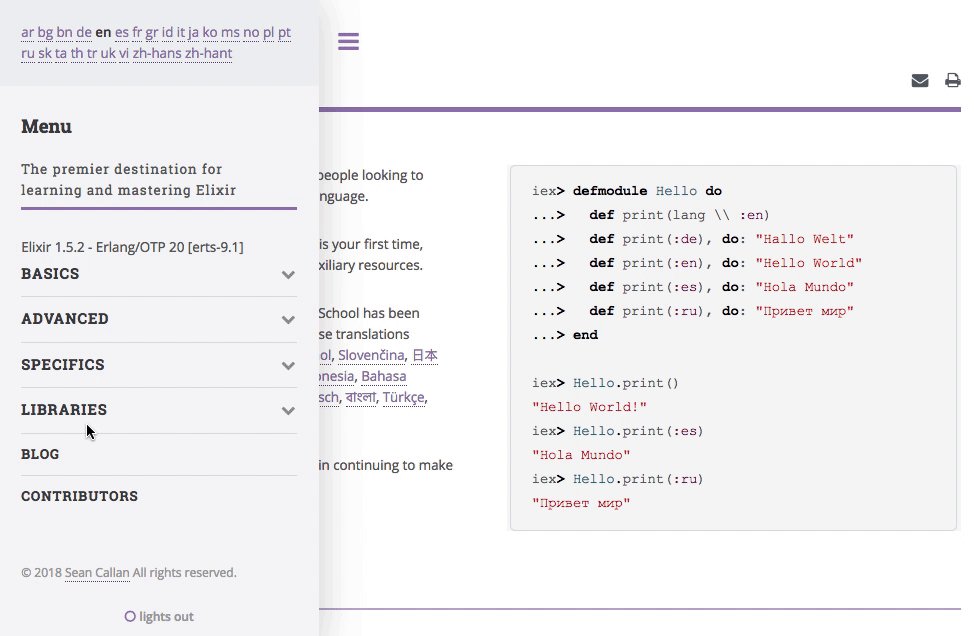Expand the Specifics section chevron
This screenshot has width=974, height=636.
tap(288, 365)
